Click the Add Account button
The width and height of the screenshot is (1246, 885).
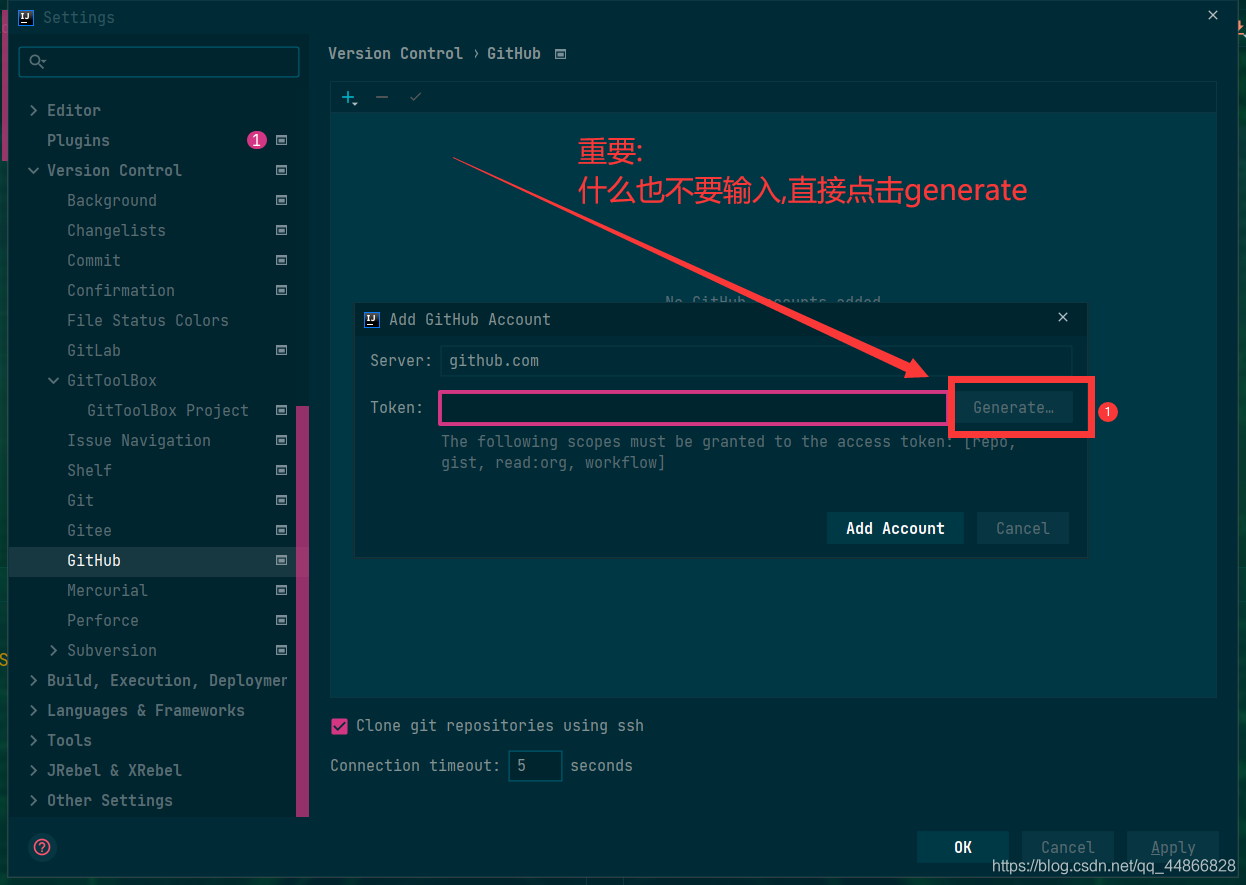(895, 528)
